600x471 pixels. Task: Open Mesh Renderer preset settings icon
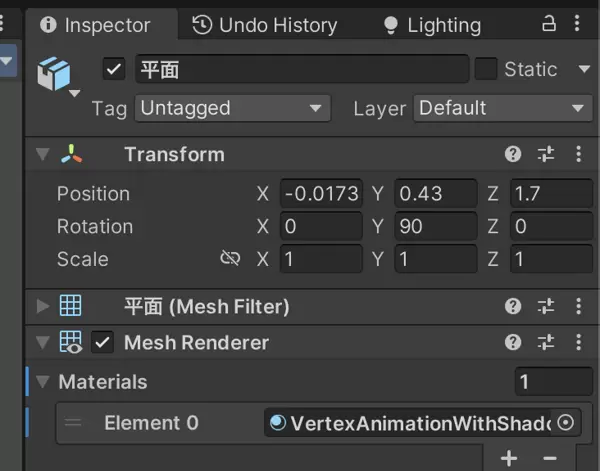545,343
